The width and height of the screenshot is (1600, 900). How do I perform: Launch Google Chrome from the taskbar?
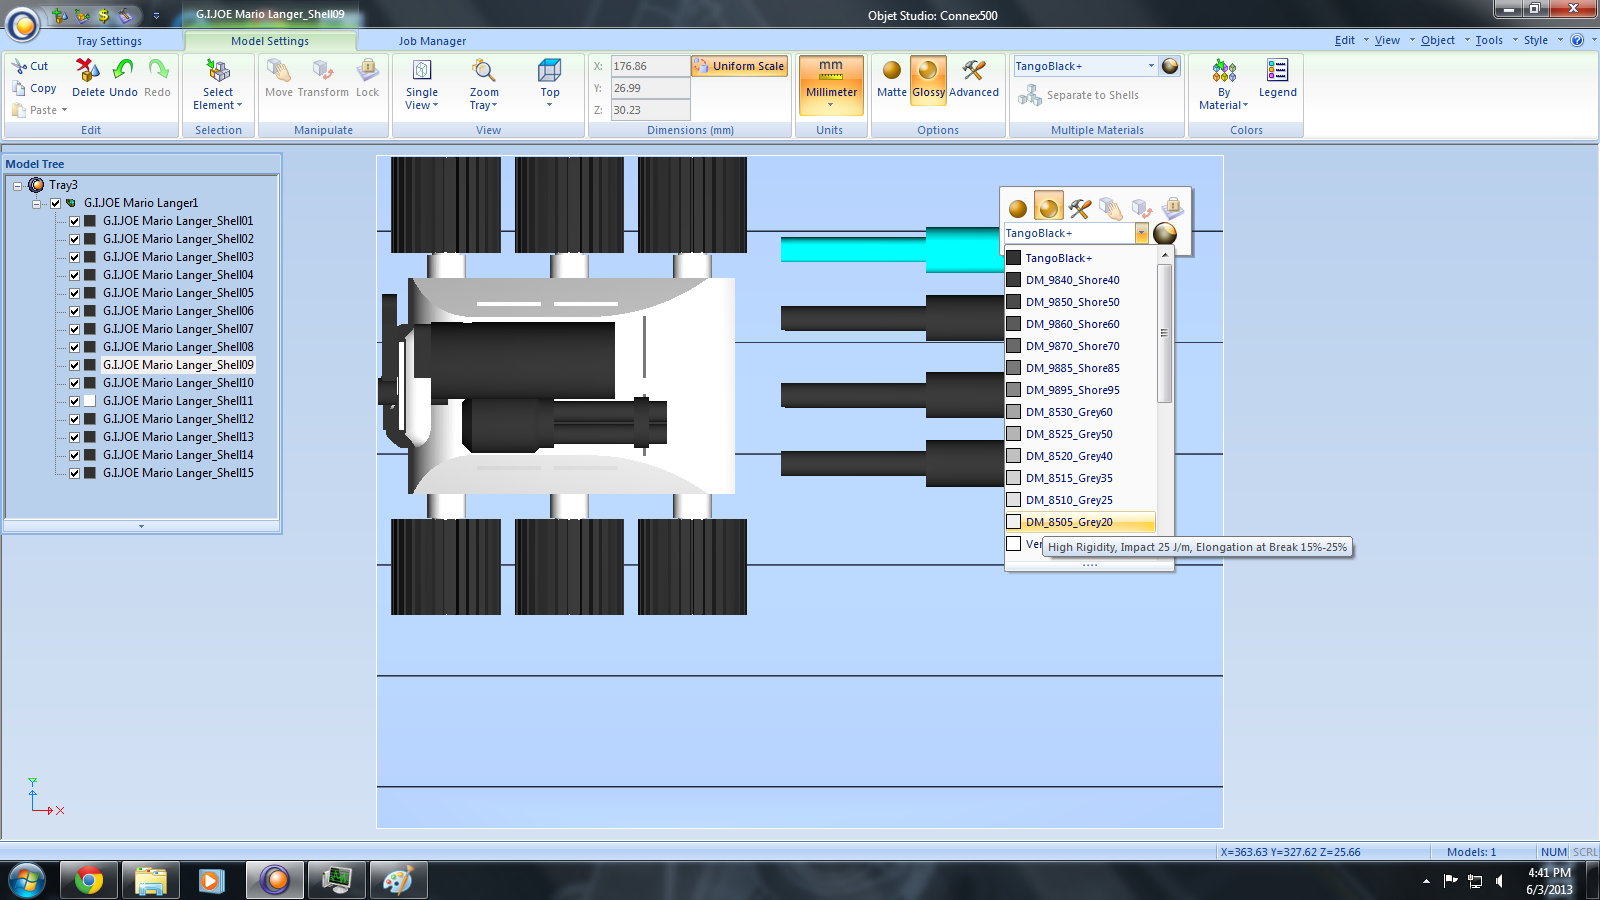(x=89, y=880)
